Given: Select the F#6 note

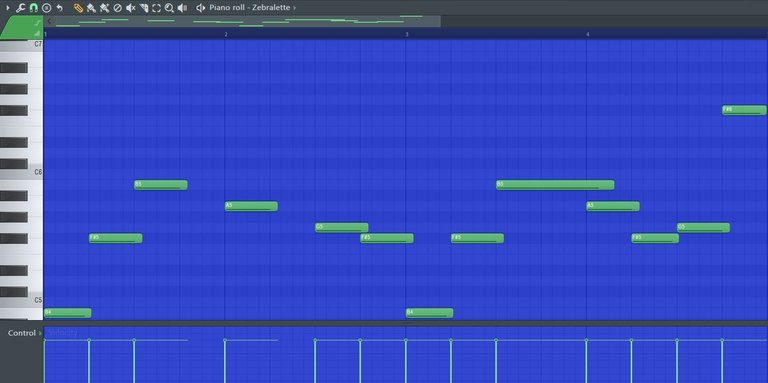Looking at the screenshot, I should [744, 110].
